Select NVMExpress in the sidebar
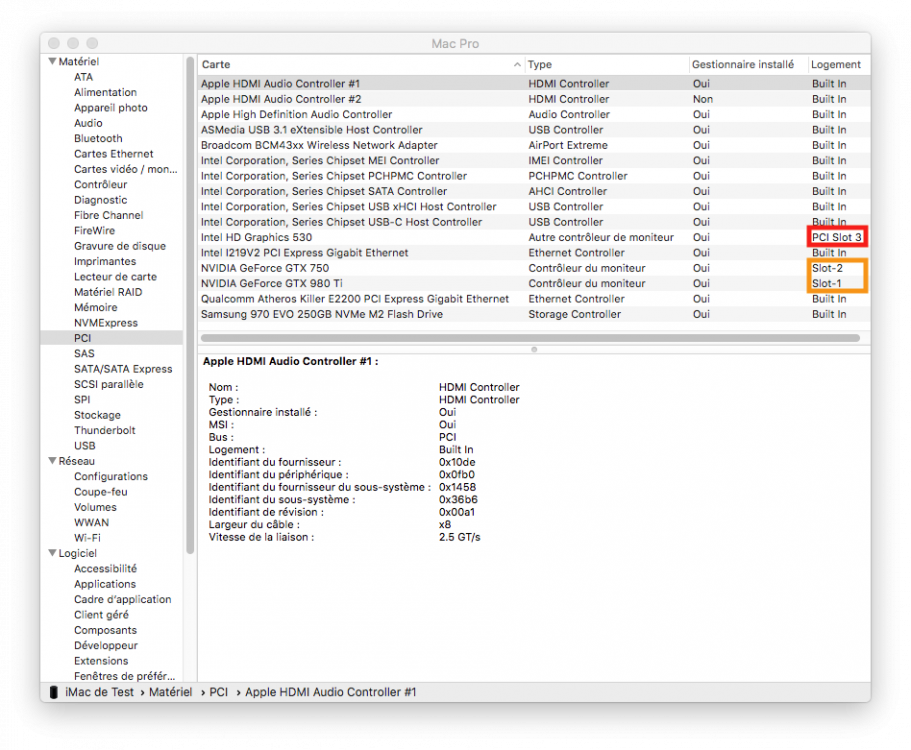Image resolution: width=911 pixels, height=750 pixels. click(106, 322)
